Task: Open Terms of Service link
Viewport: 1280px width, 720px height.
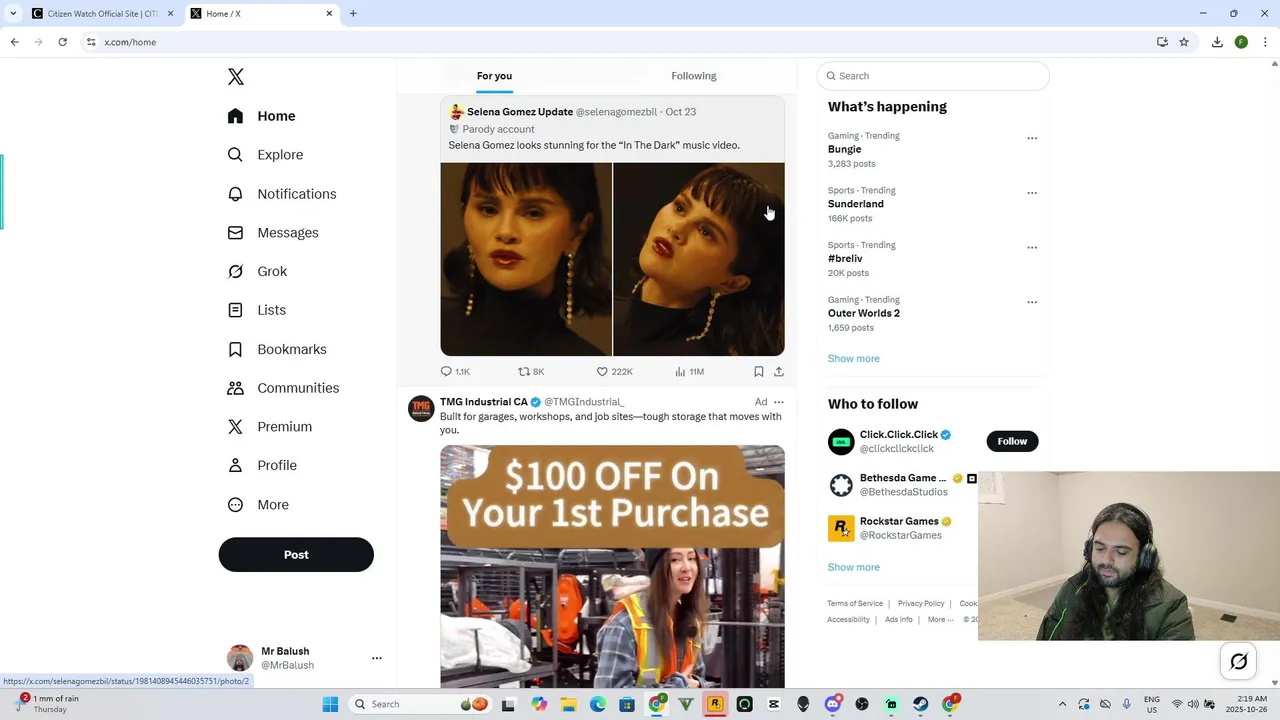Action: tap(855, 604)
